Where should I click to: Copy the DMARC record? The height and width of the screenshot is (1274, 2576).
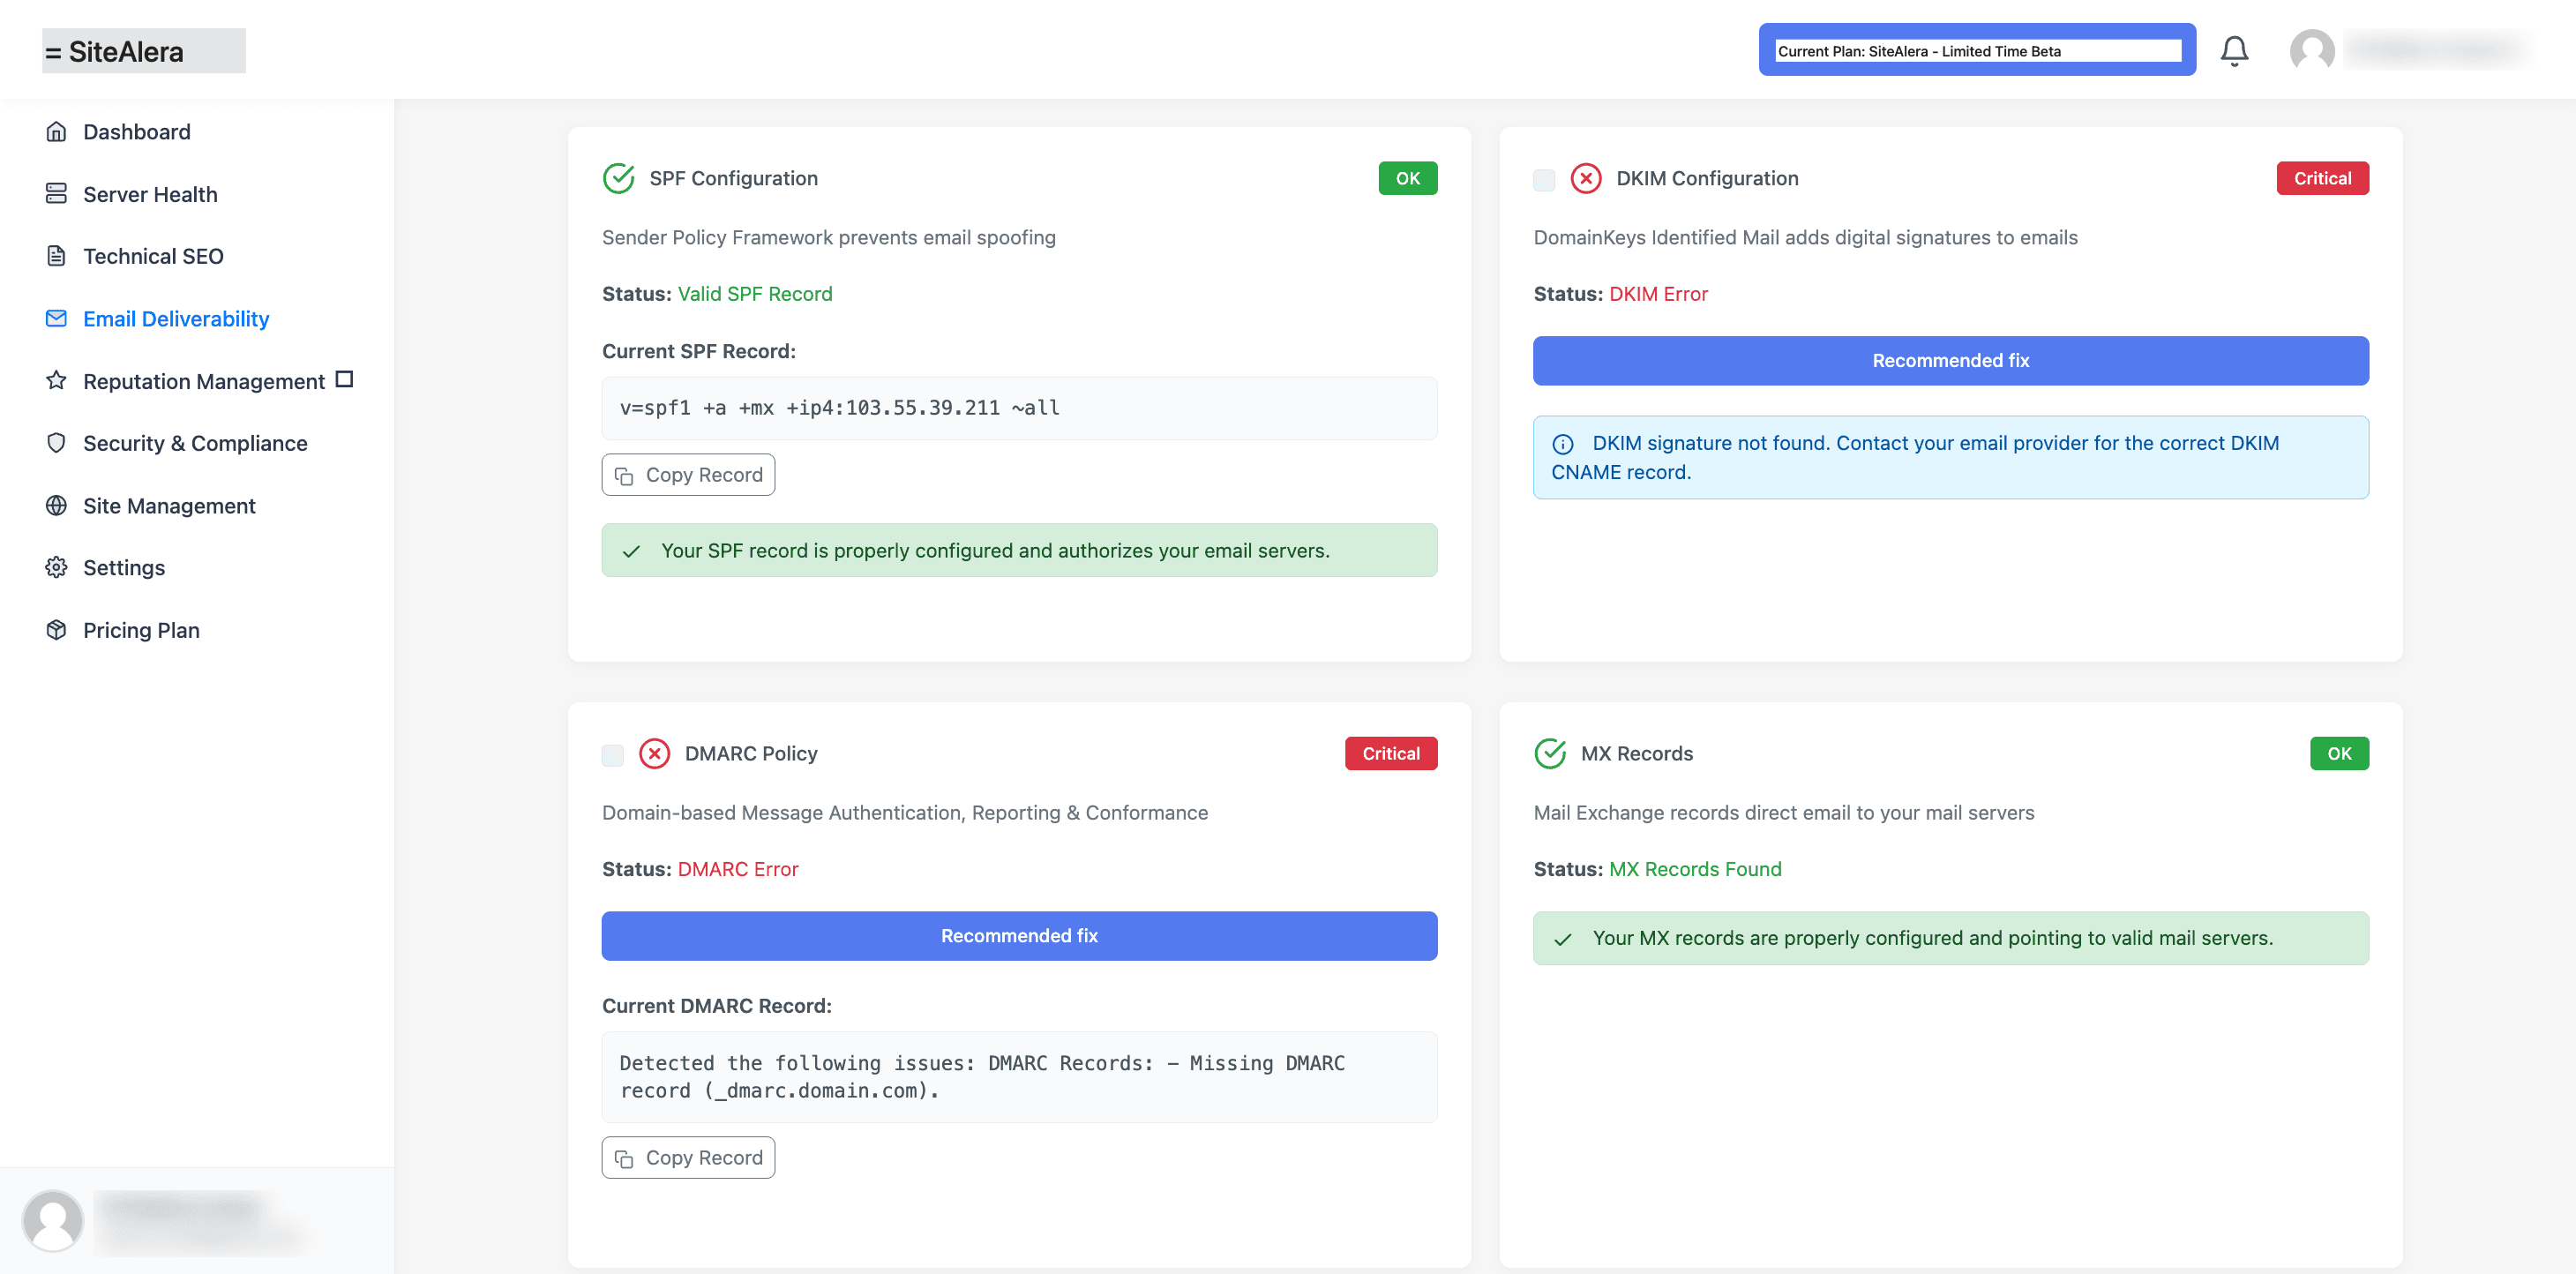[688, 1158]
